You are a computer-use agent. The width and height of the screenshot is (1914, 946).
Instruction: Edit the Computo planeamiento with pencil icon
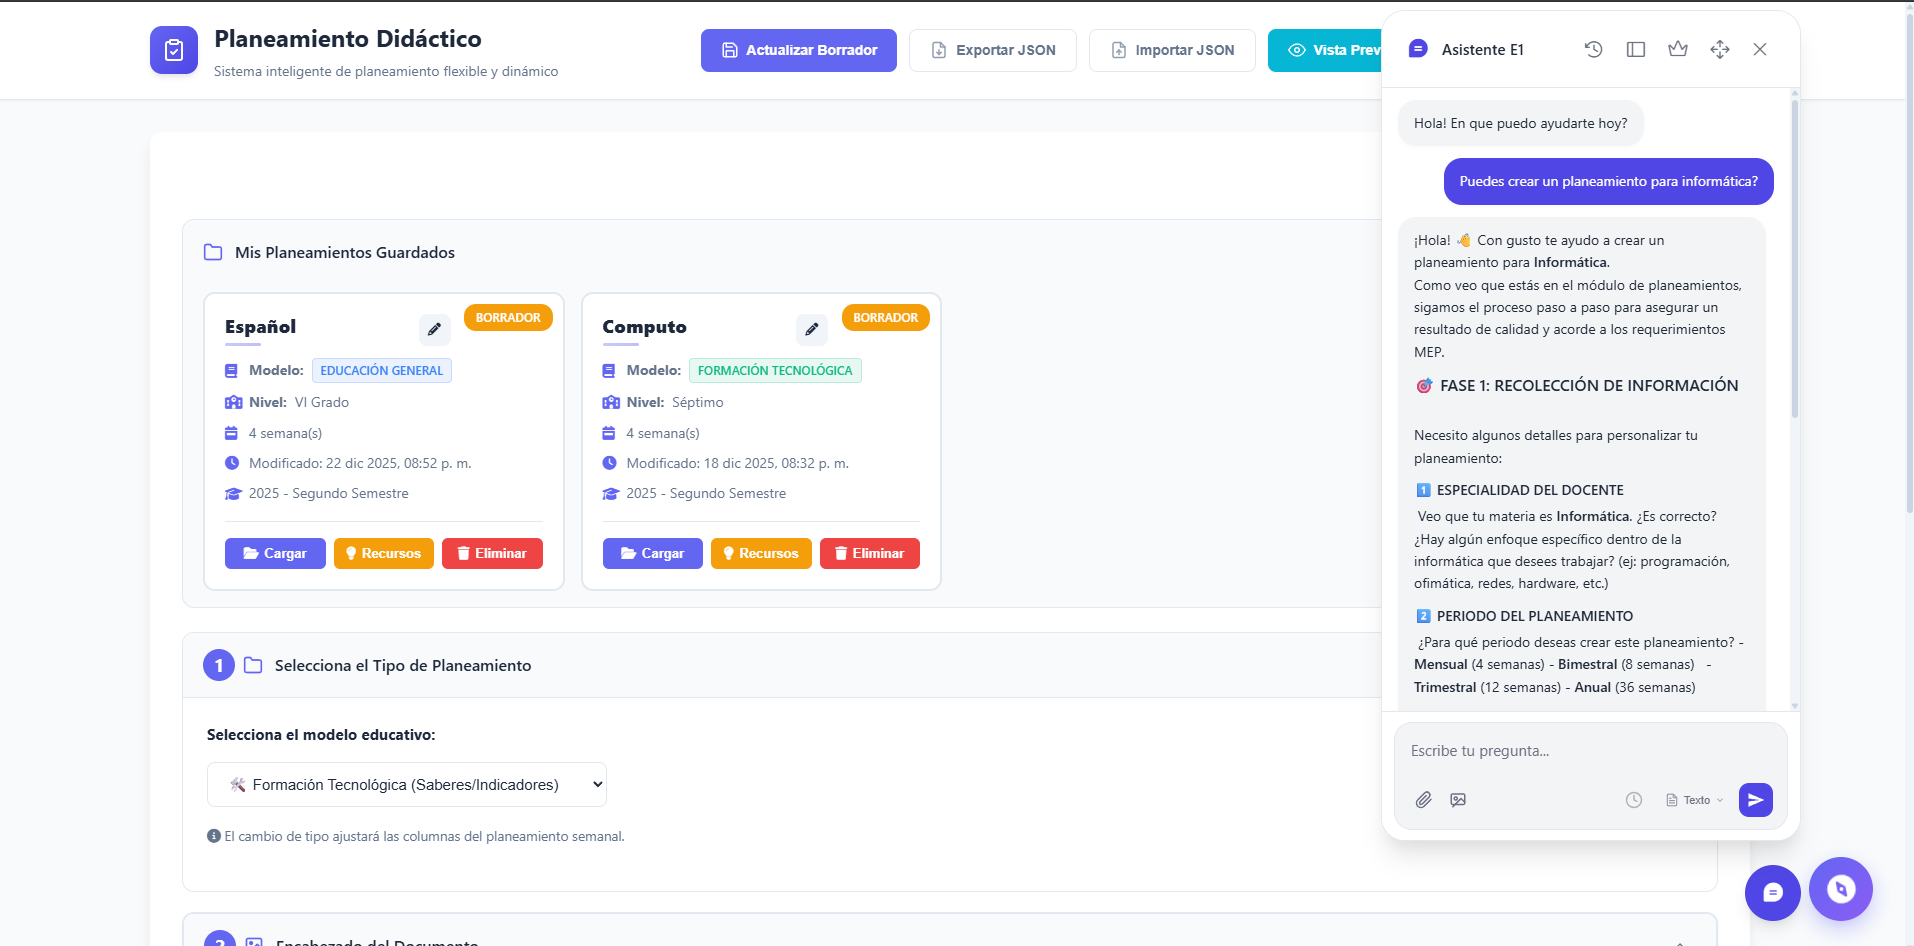click(812, 329)
